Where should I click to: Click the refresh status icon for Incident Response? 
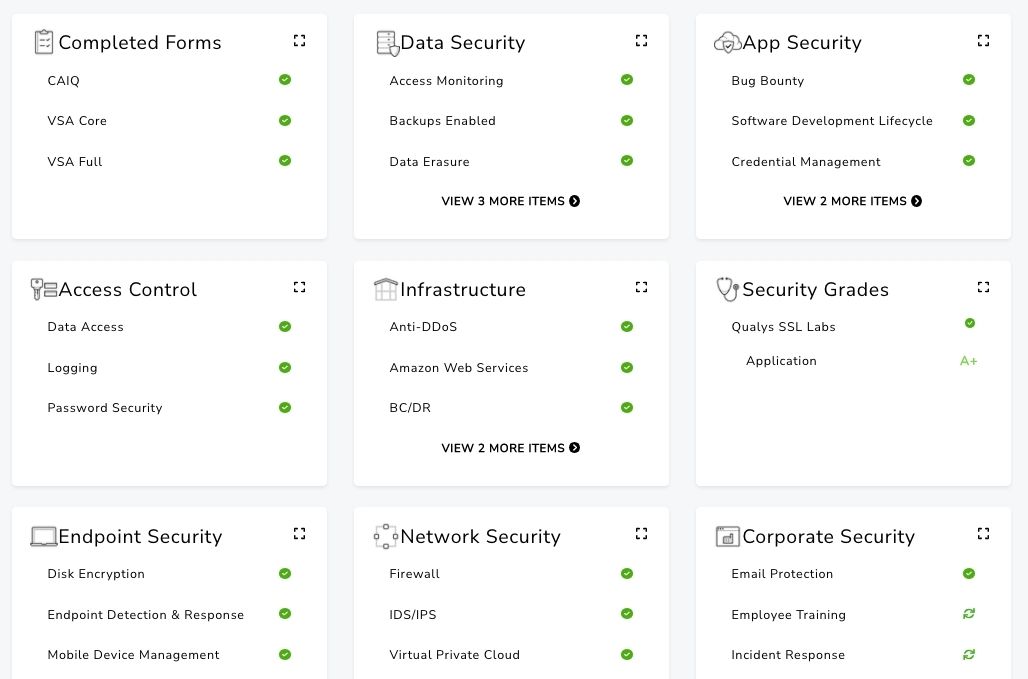pos(969,654)
